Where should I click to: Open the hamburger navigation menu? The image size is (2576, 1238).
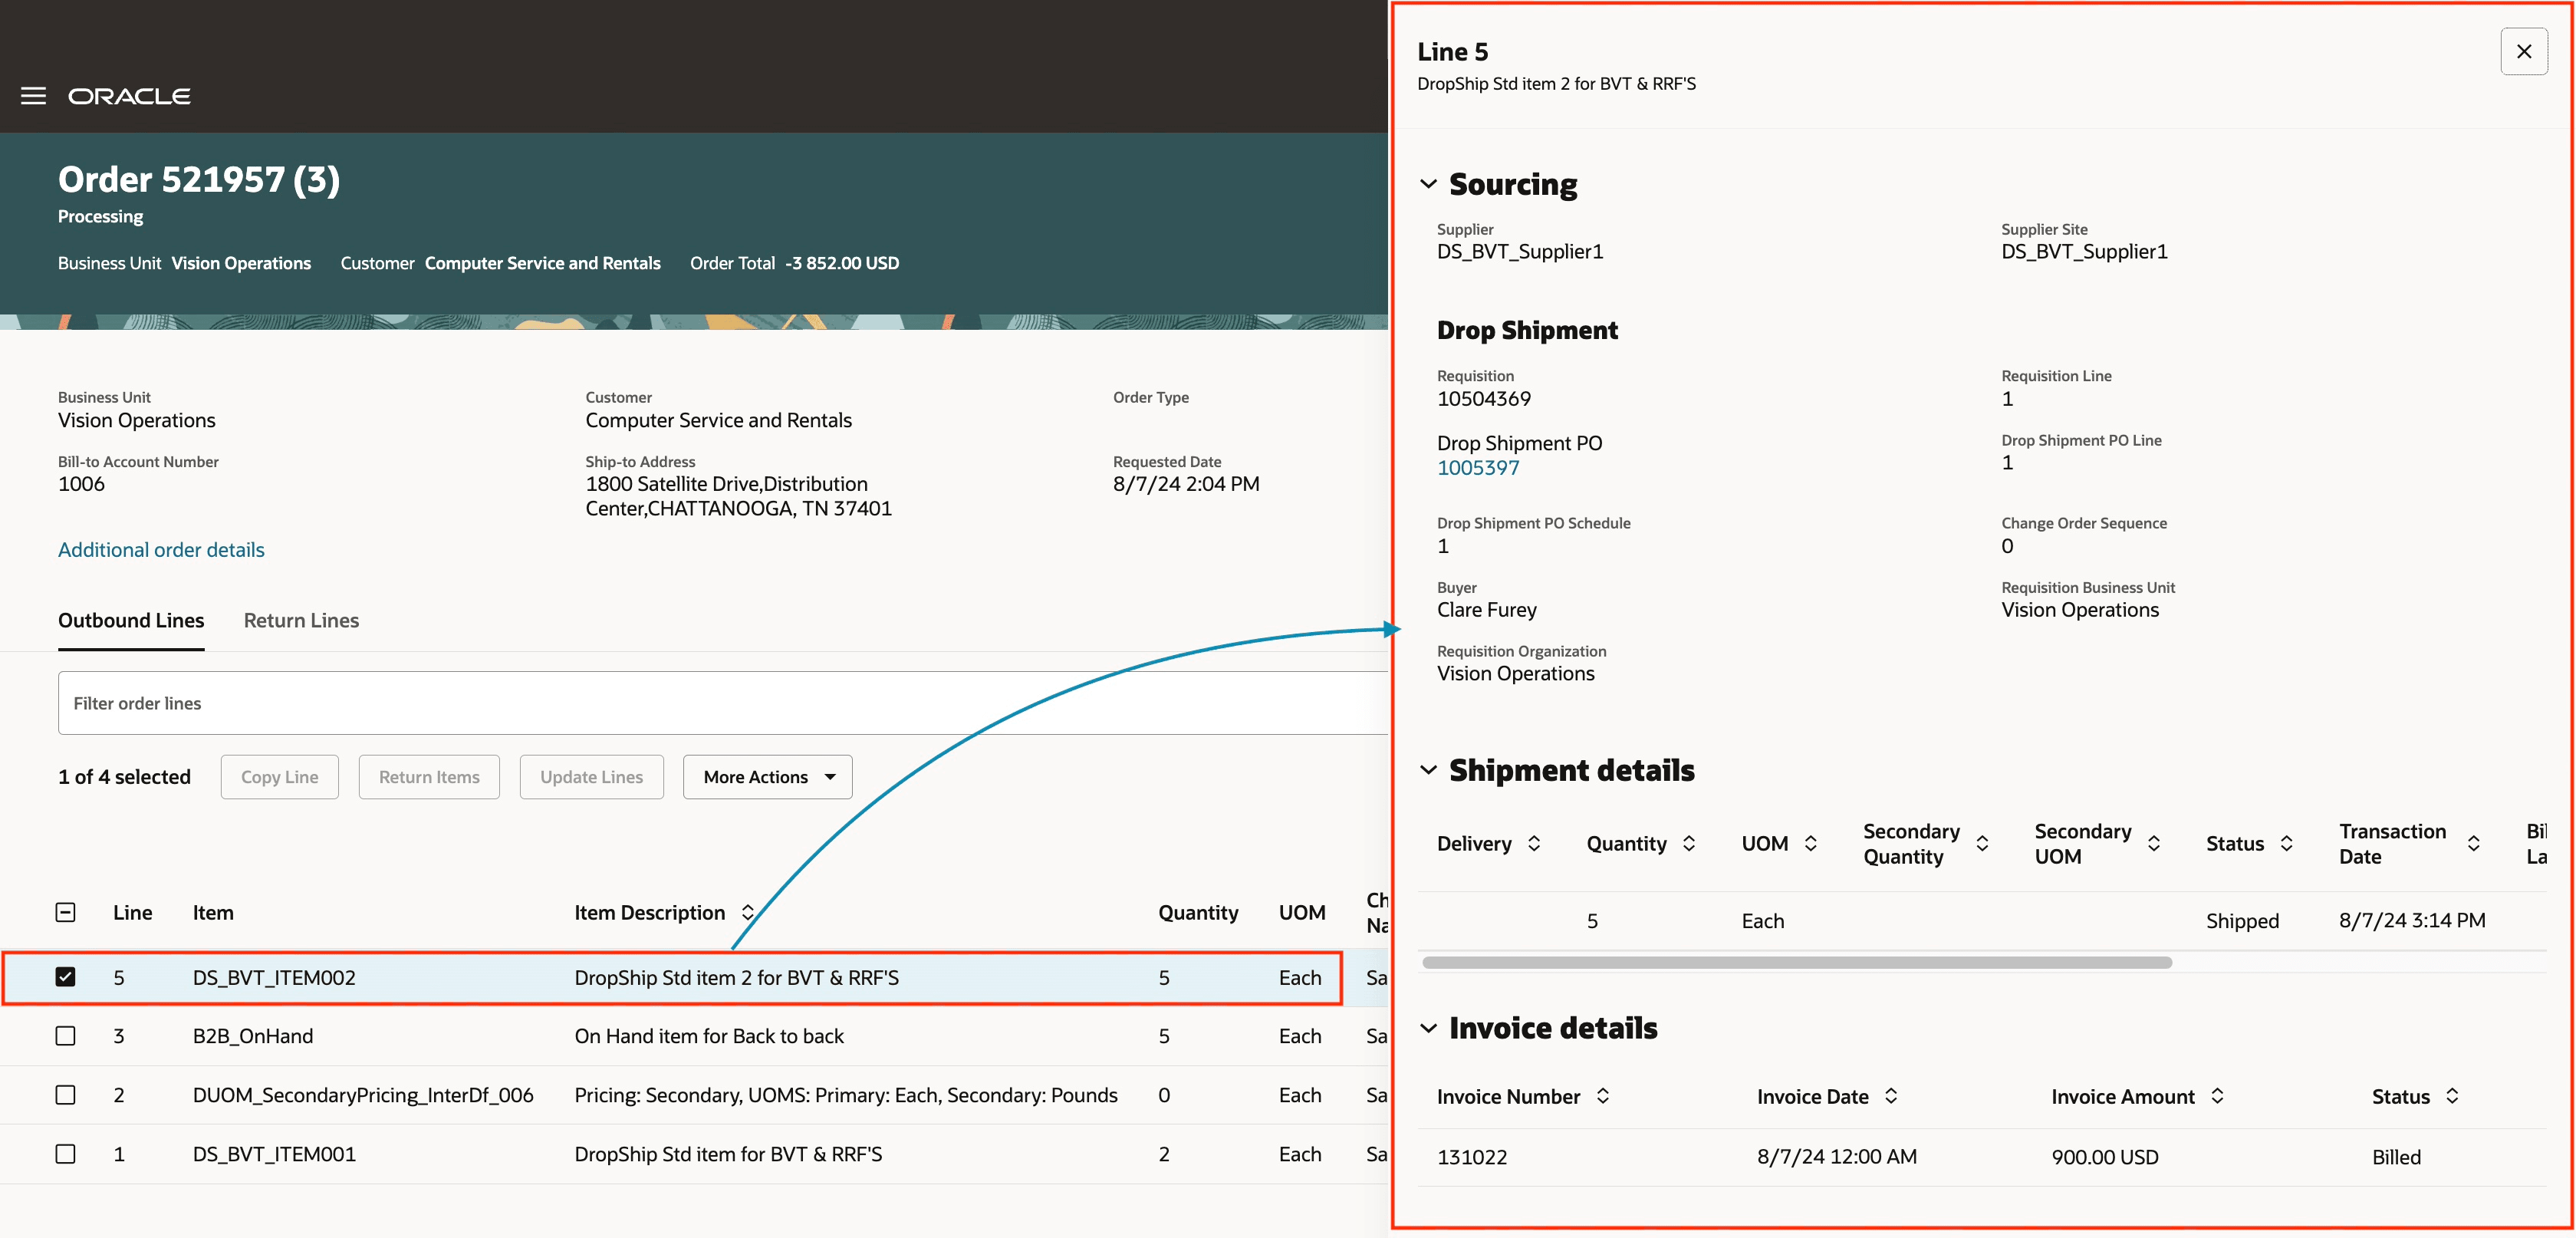(33, 96)
